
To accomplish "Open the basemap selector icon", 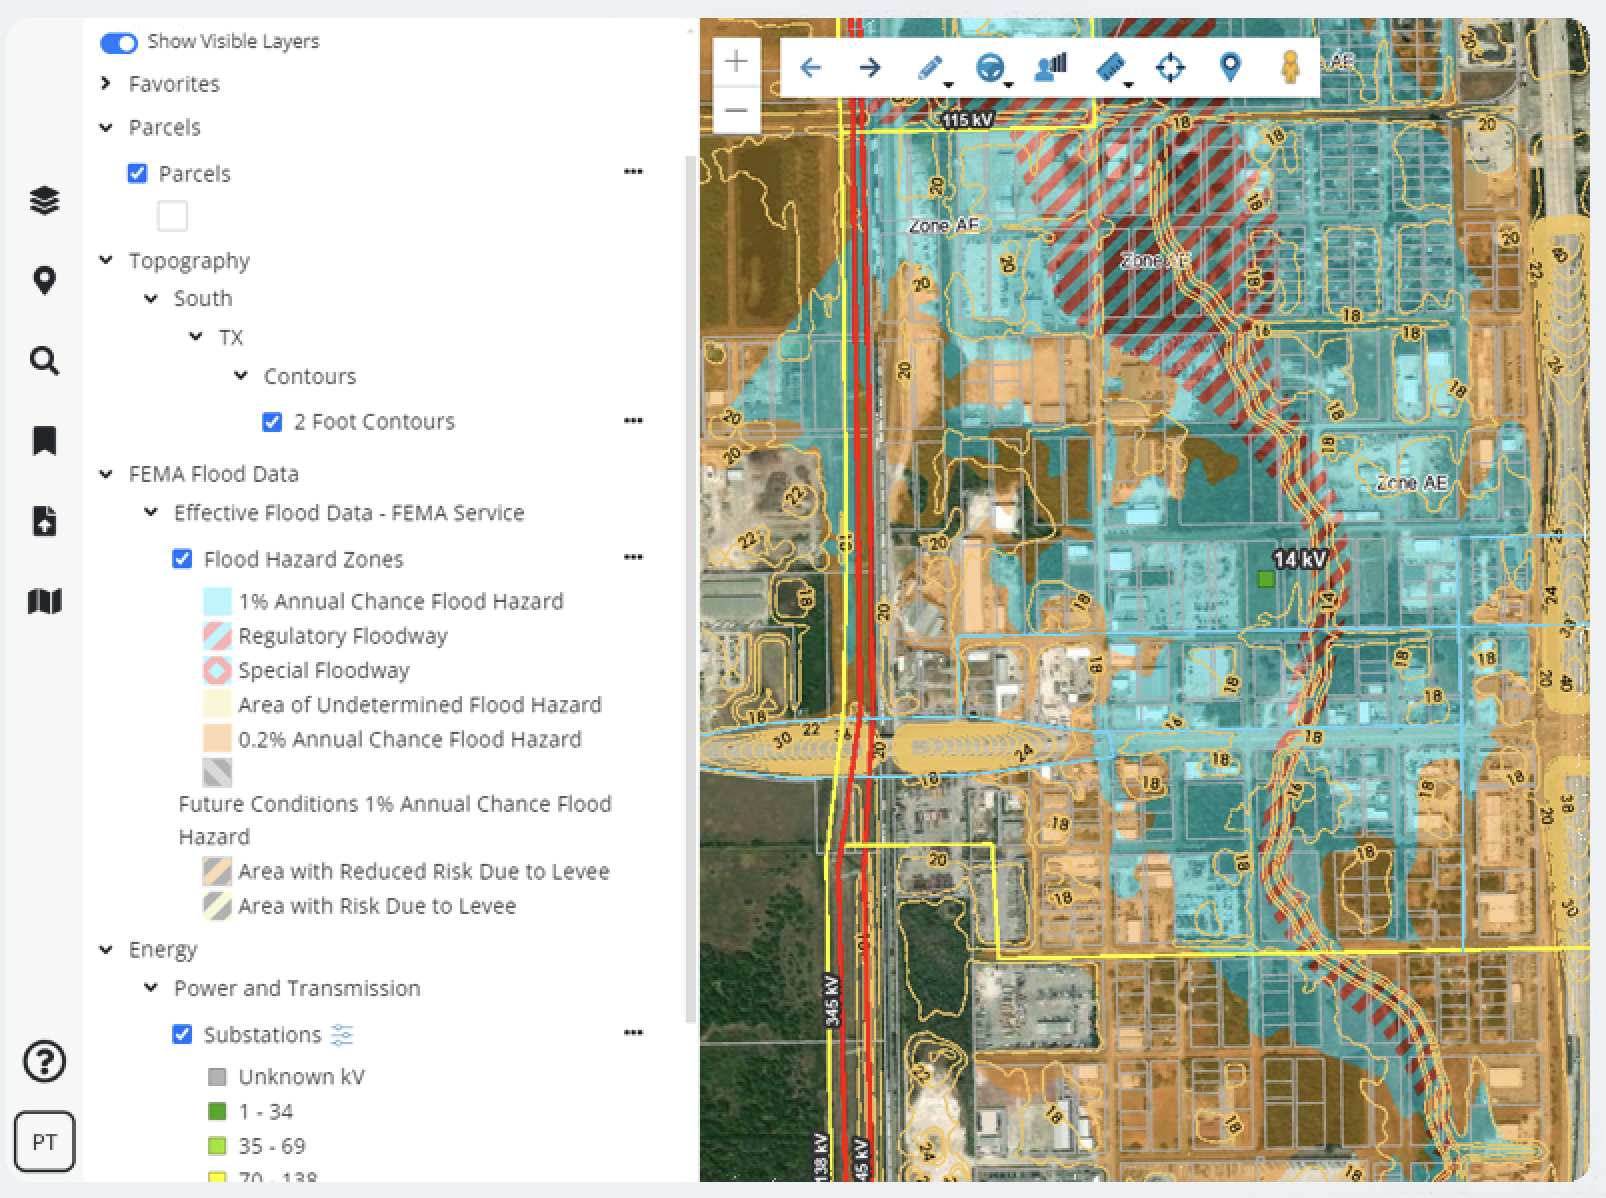I will 43,602.
